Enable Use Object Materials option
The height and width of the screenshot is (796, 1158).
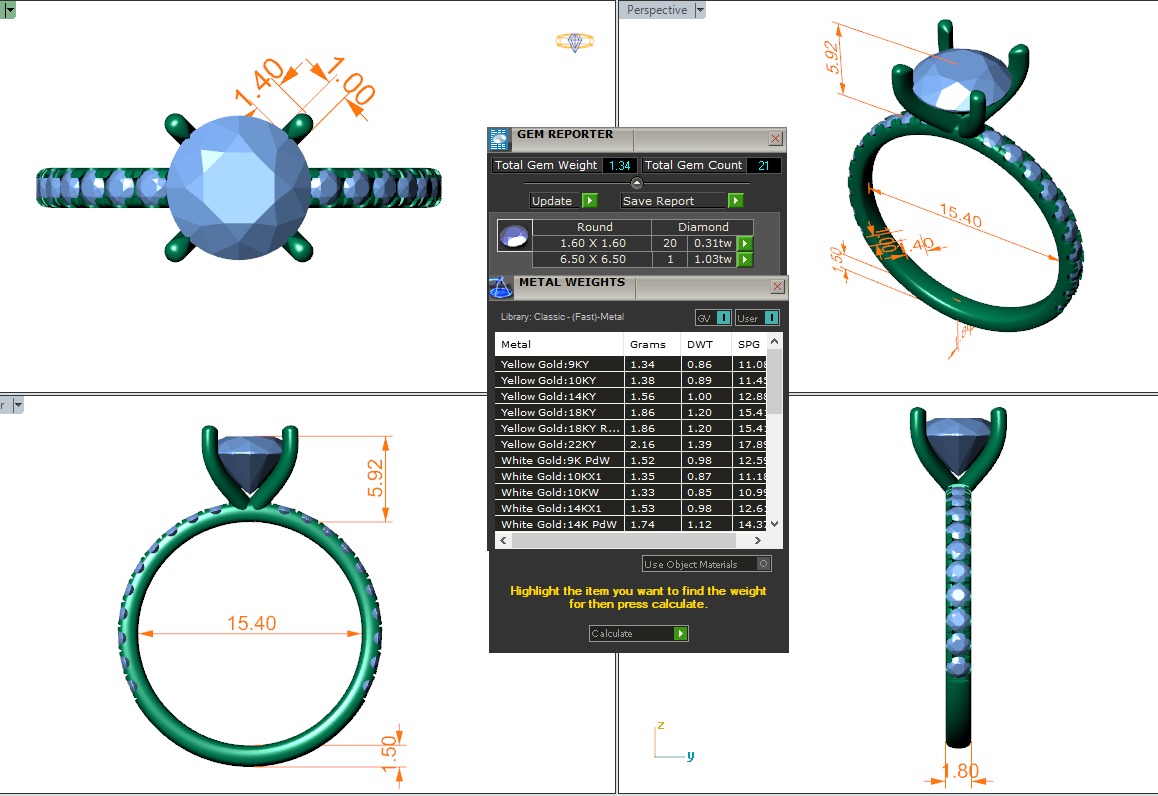click(x=764, y=564)
